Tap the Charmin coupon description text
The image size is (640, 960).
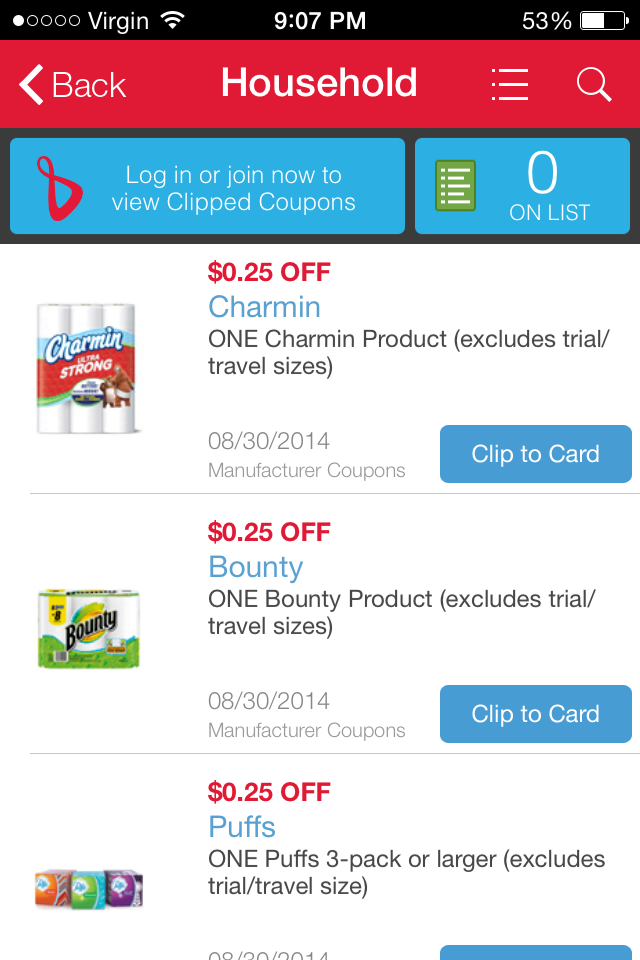[408, 353]
